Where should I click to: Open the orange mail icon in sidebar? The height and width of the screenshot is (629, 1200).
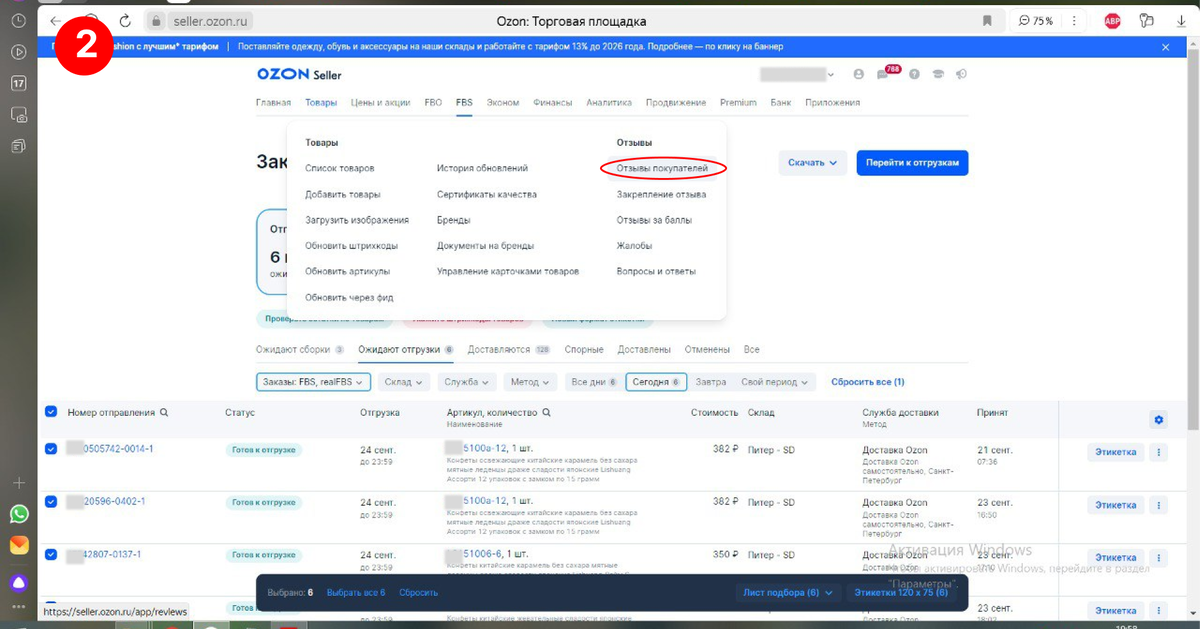(x=19, y=545)
